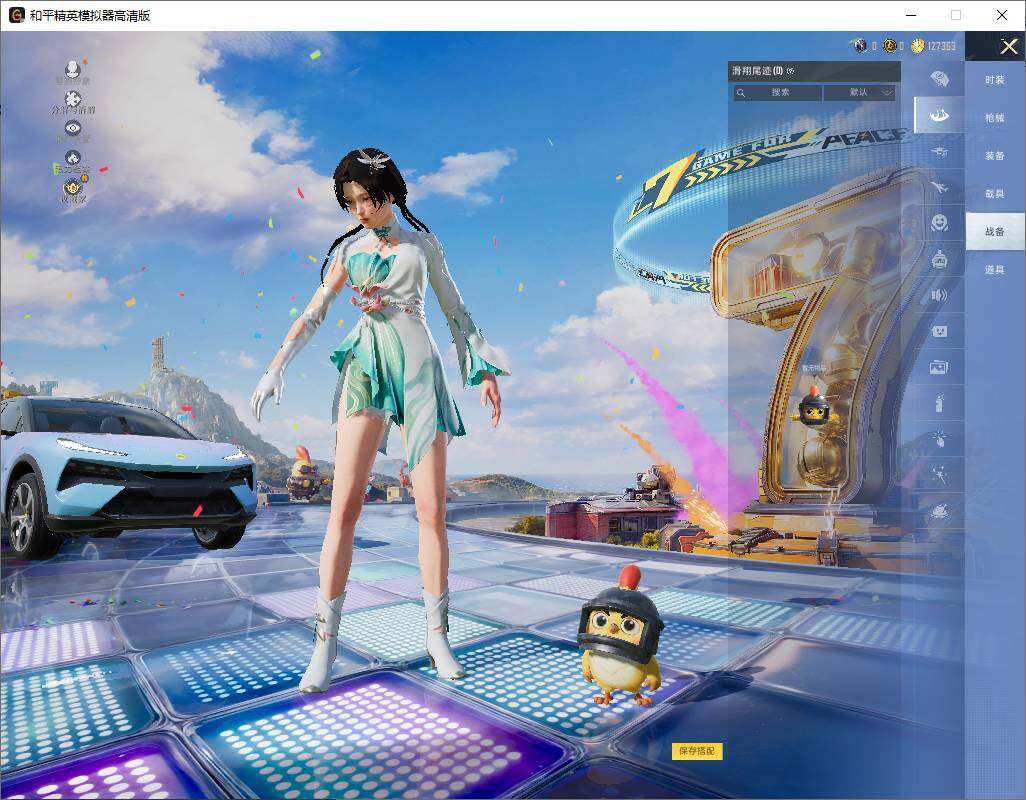Open the tap sparkle effect icon

coord(939,438)
